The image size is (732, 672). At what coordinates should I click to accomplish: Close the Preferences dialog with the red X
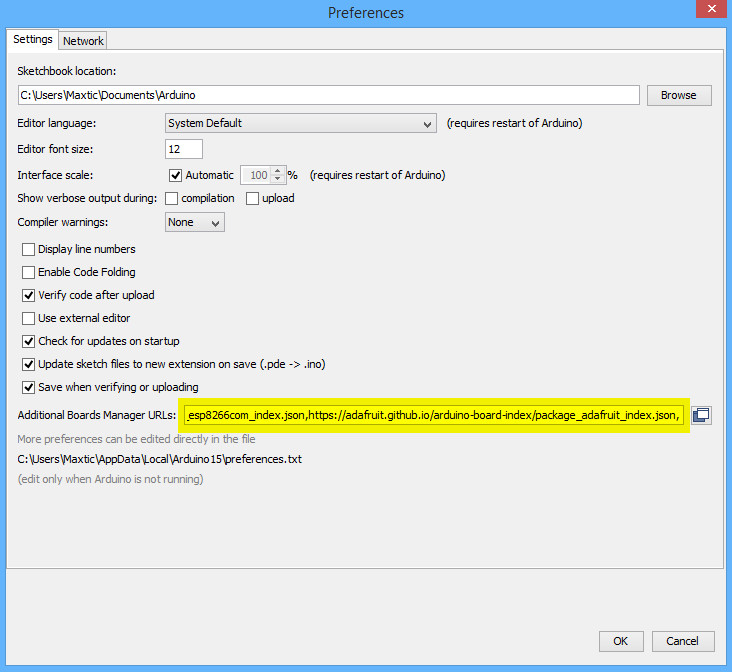click(711, 8)
